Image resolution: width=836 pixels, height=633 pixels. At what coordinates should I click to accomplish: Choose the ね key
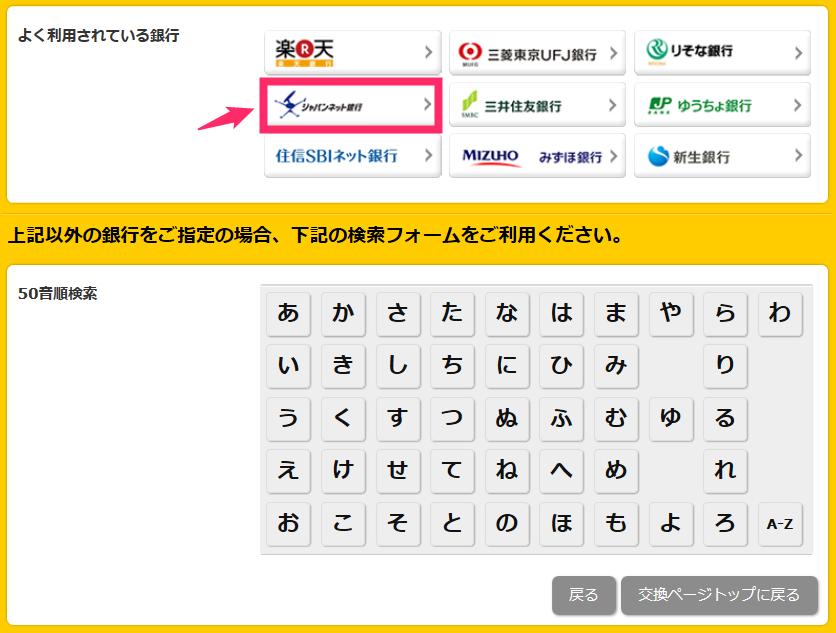click(x=507, y=471)
